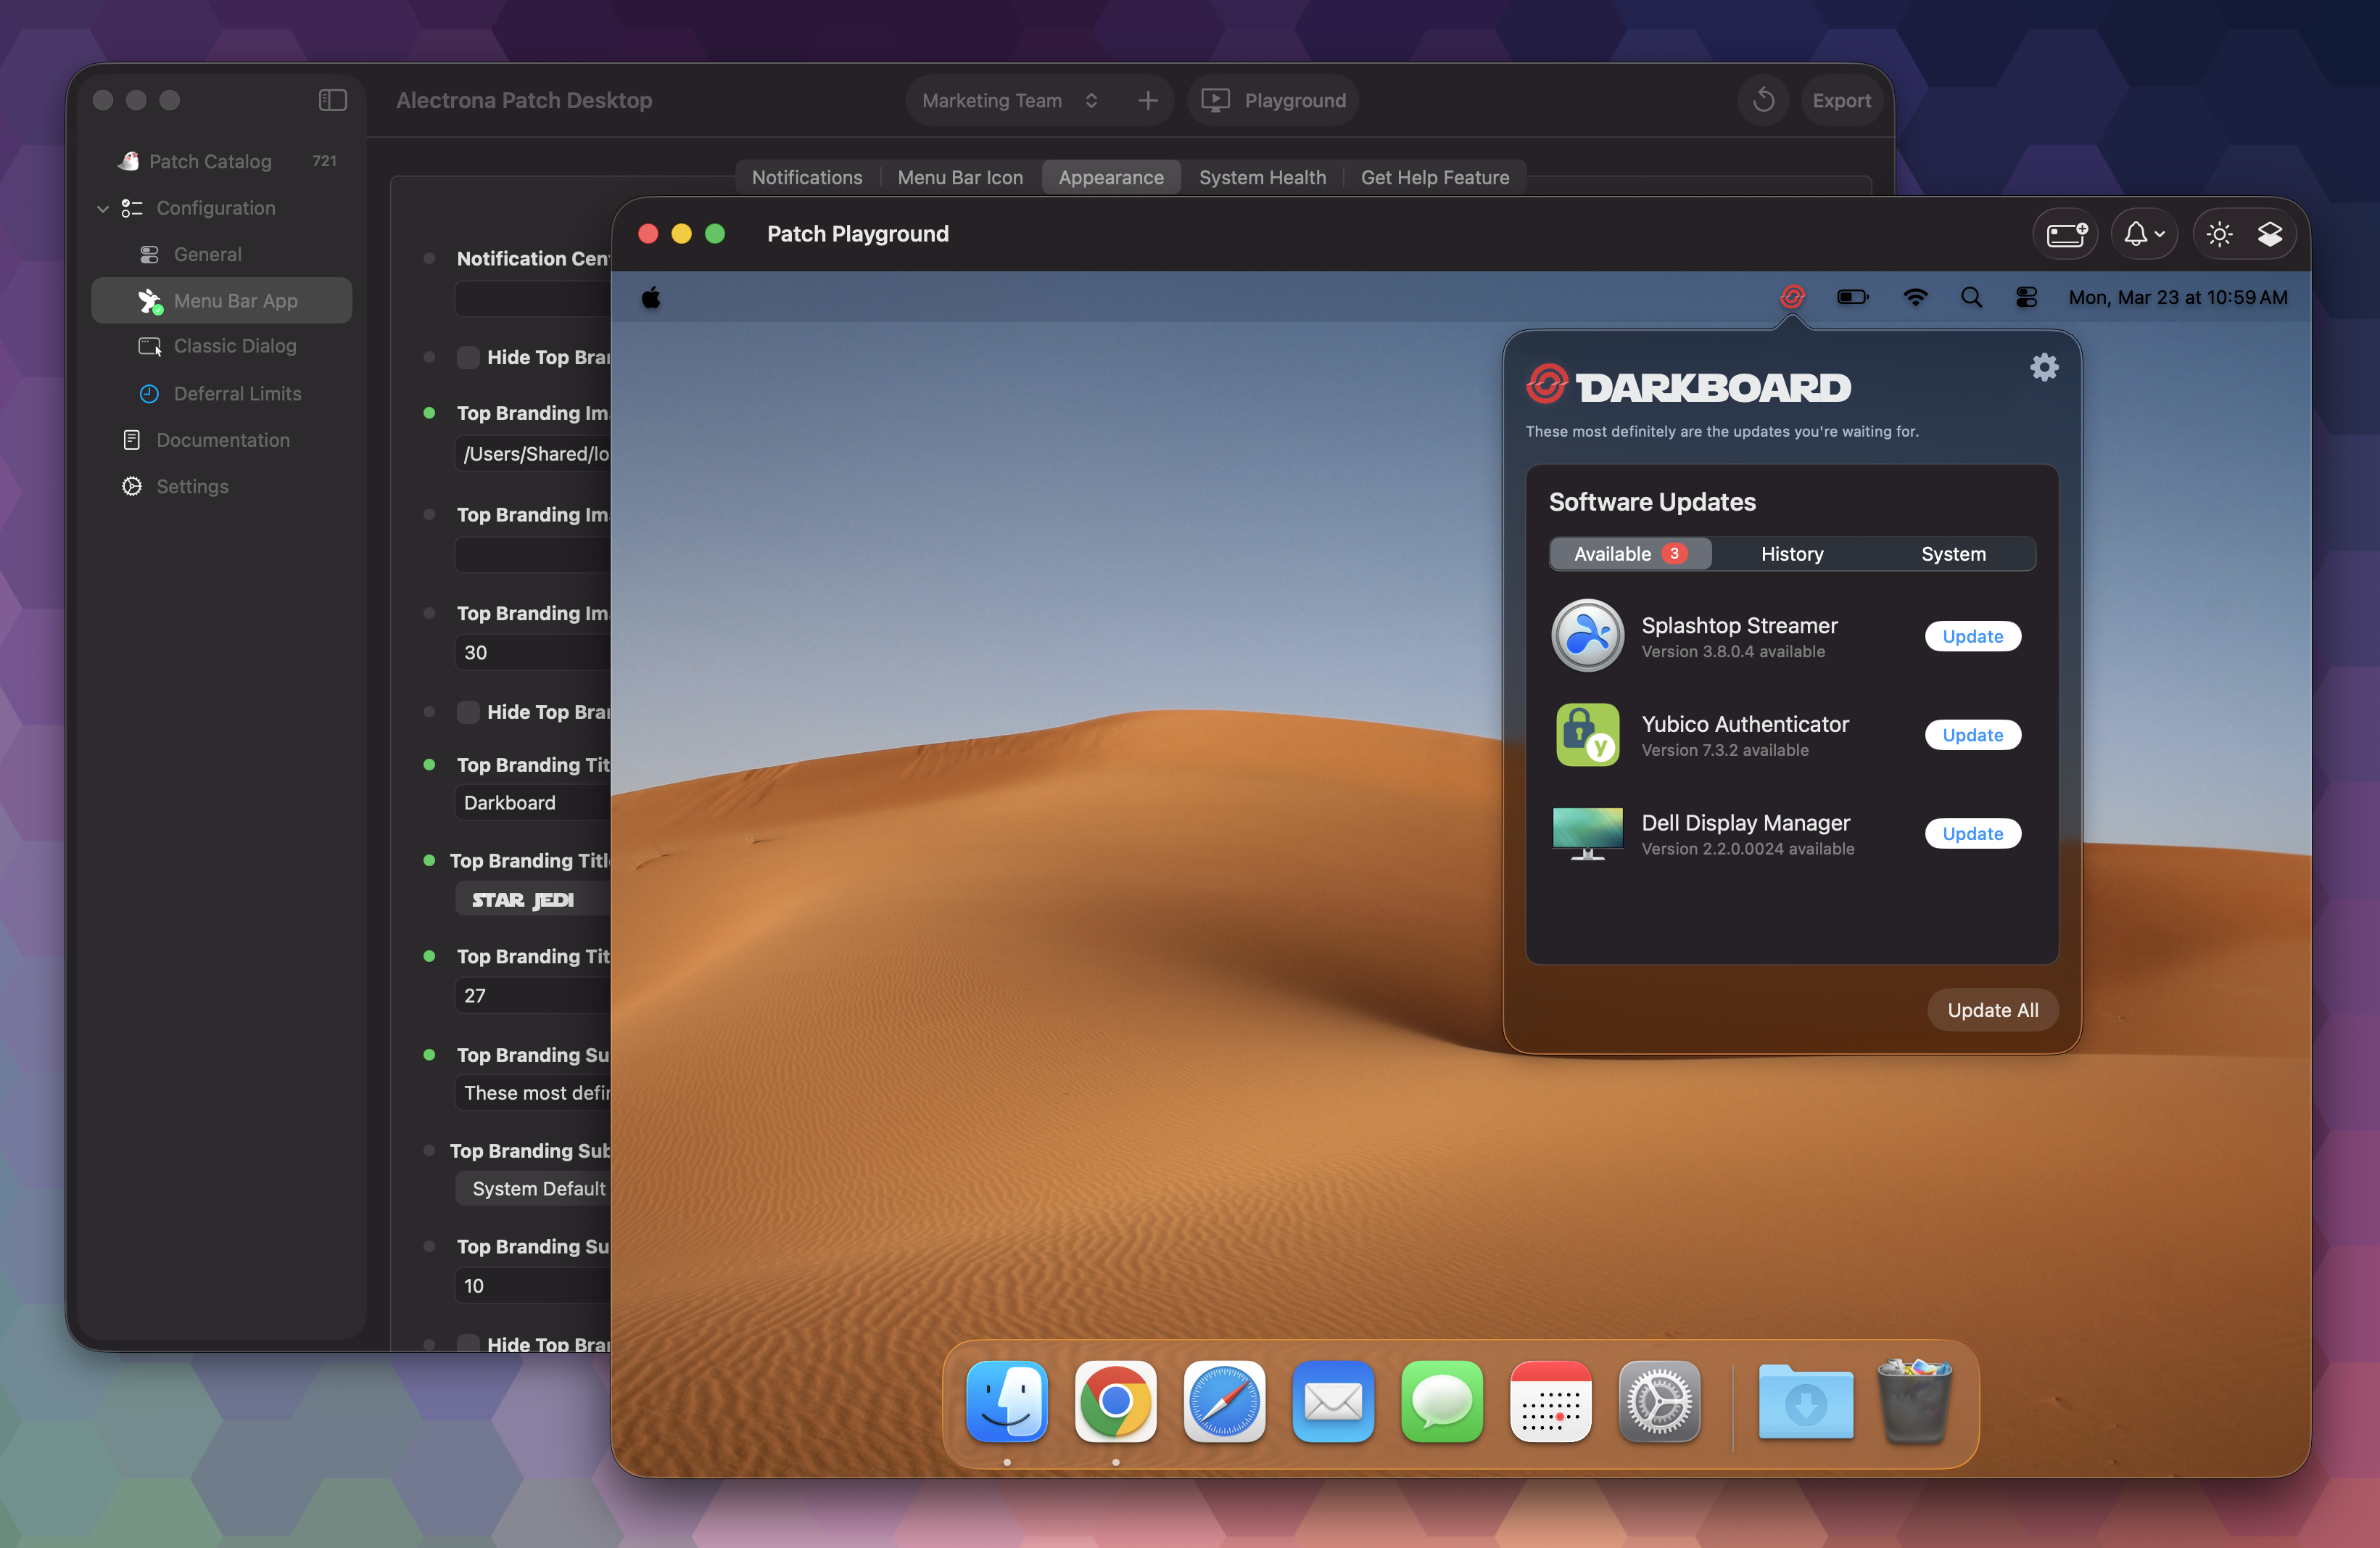Click the Yubico Authenticator app icon
The width and height of the screenshot is (2380, 1548).
point(1587,735)
